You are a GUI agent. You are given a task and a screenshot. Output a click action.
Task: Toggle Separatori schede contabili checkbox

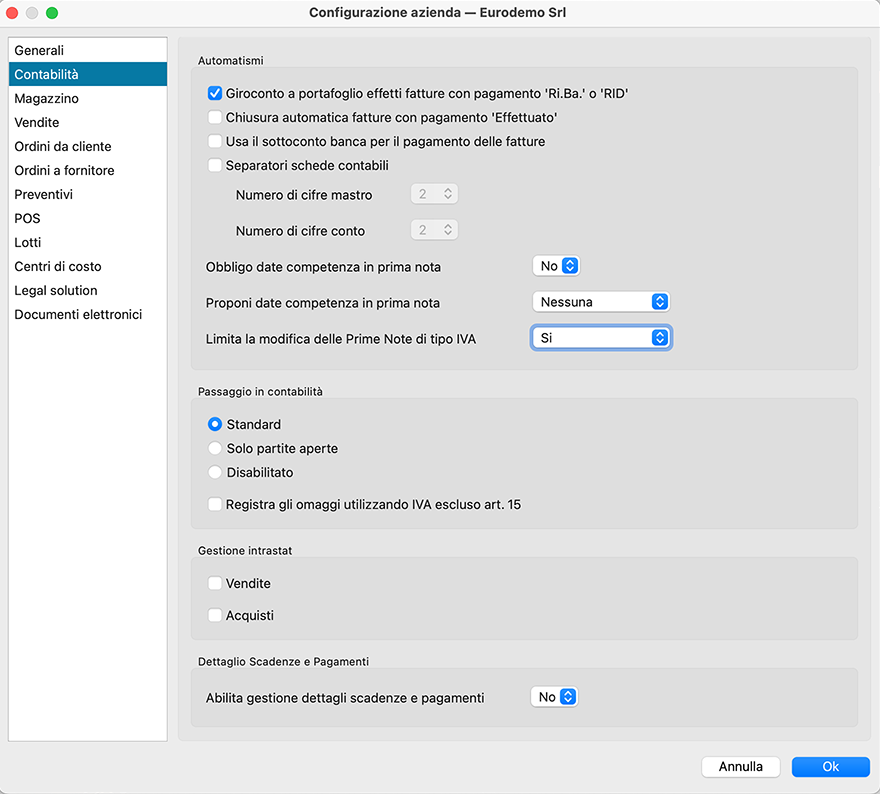[x=214, y=166]
